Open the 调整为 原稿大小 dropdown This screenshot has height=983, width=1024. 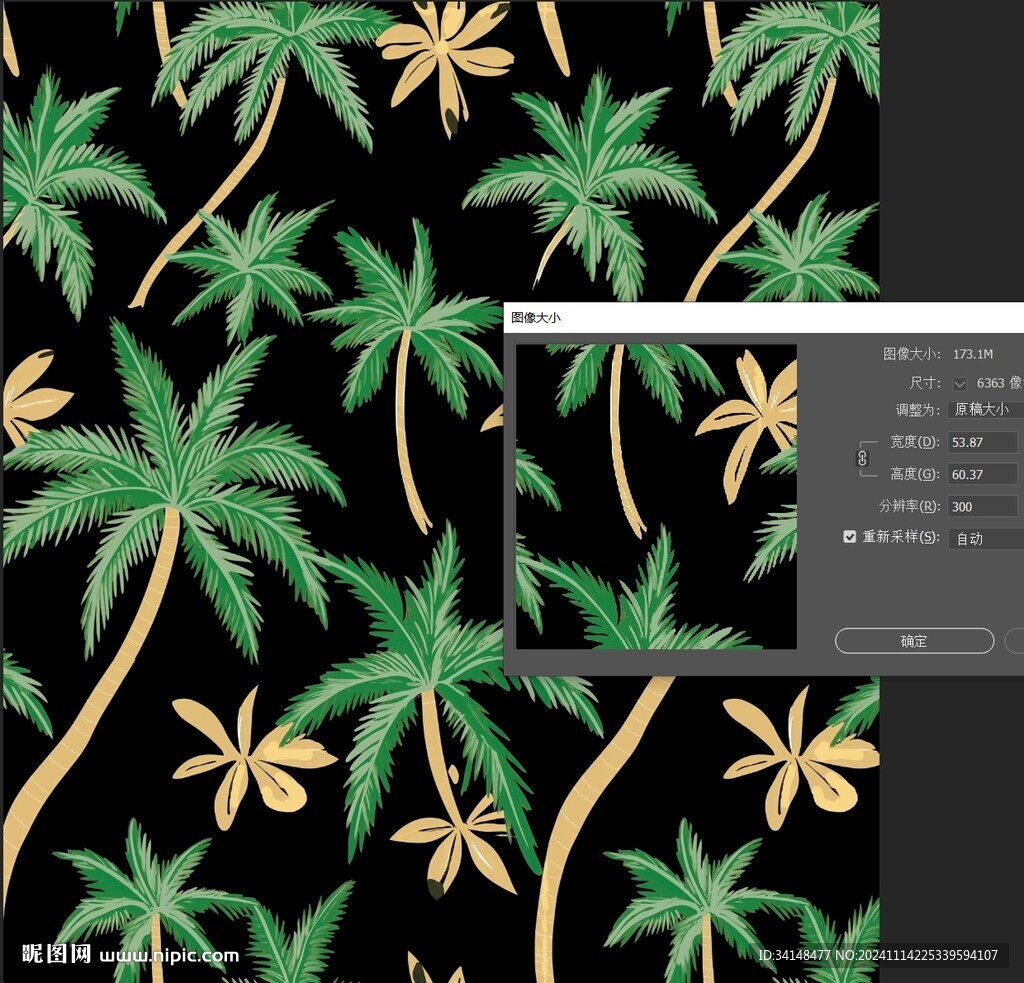(985, 409)
